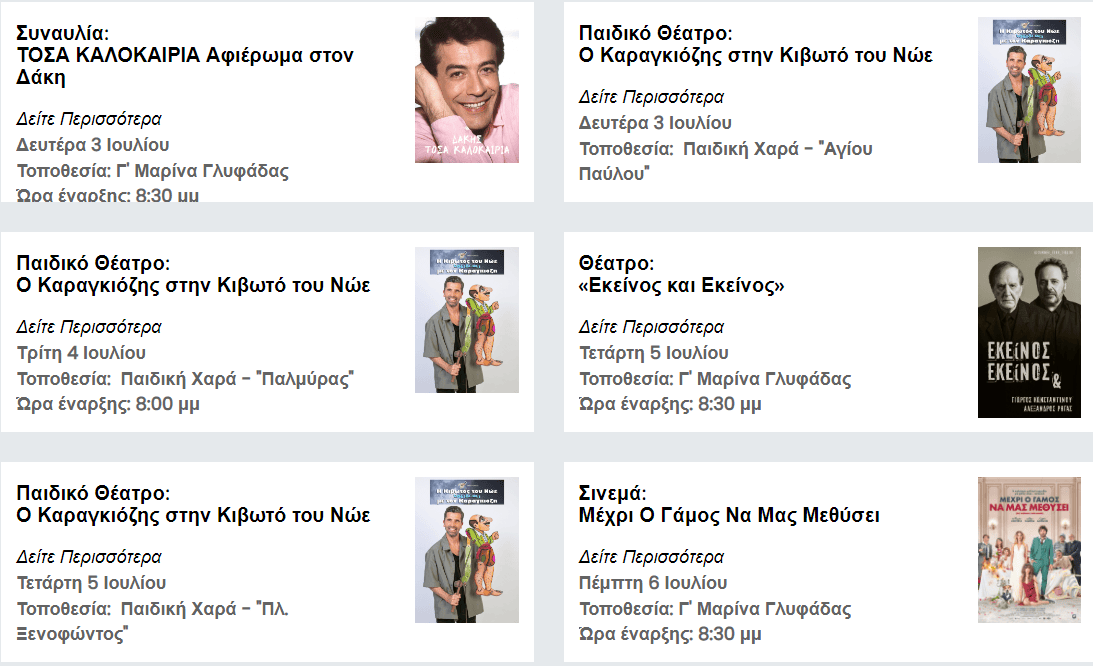View the Μέχρι Ο Γάμος Να Μας Μεθύσει movie poster
Screen dimensions: 1093x666
pyautogui.click(x=1029, y=550)
